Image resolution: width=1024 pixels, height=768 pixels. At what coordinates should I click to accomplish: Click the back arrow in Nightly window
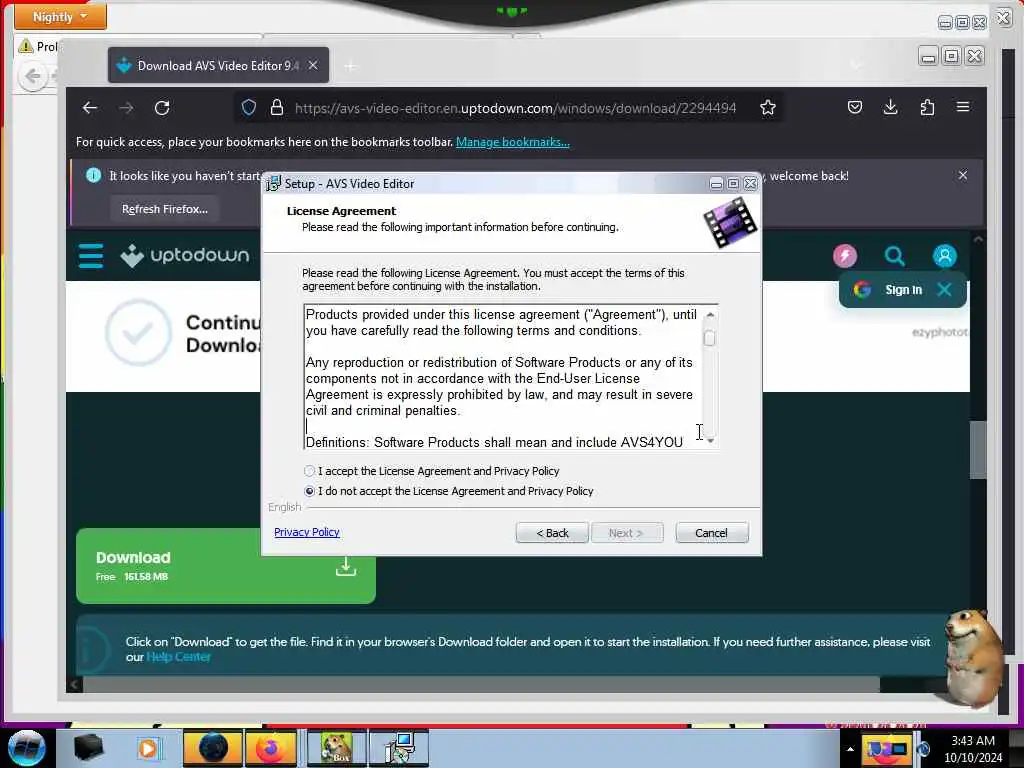point(33,76)
